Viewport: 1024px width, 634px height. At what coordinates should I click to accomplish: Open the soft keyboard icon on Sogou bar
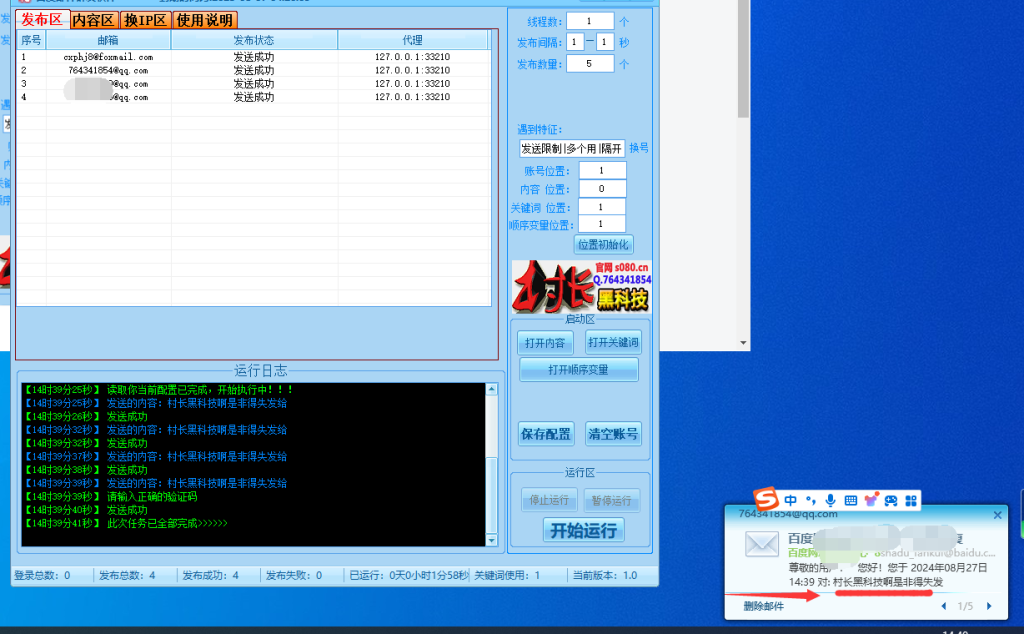tap(851, 500)
